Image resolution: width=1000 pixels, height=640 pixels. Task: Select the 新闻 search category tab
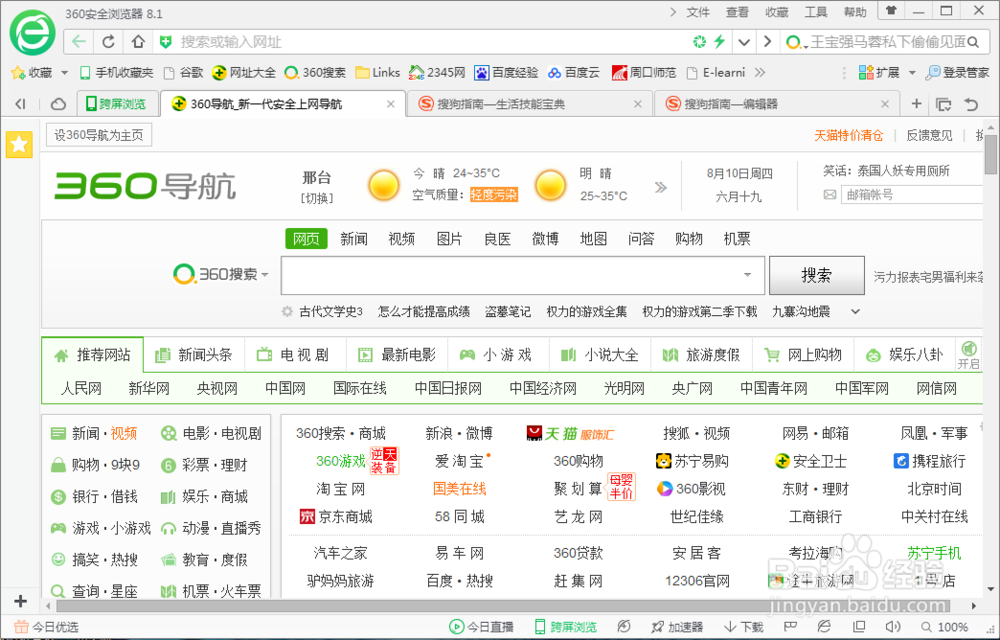pos(354,239)
